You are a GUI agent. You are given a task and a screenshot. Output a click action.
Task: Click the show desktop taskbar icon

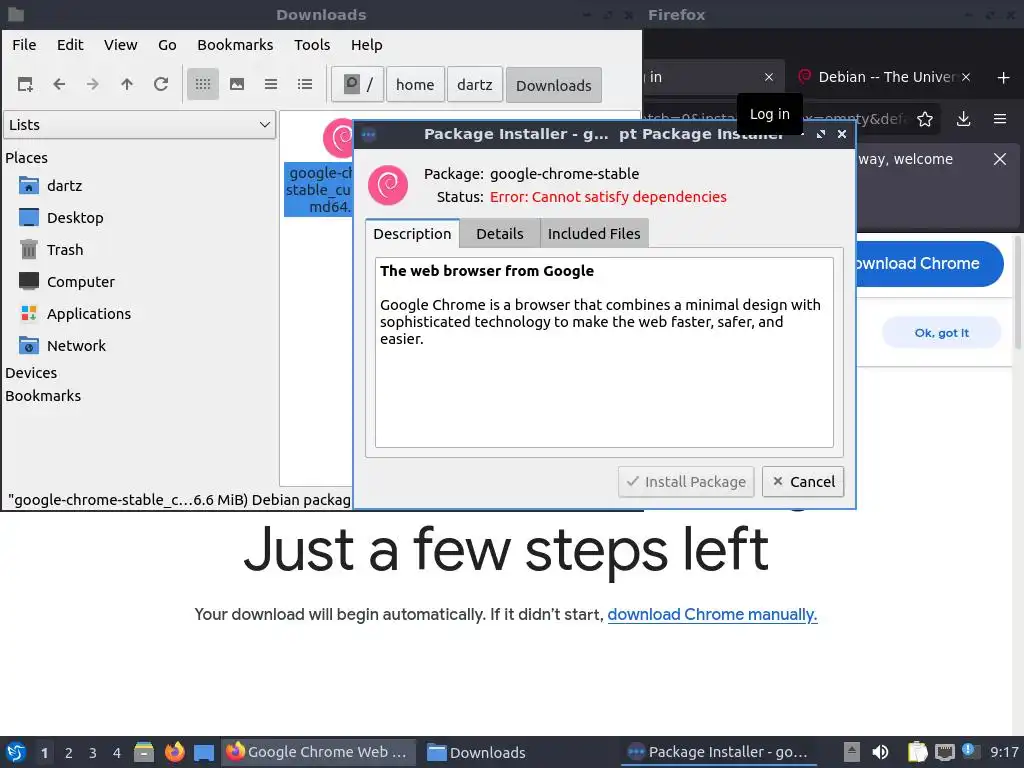click(x=204, y=753)
